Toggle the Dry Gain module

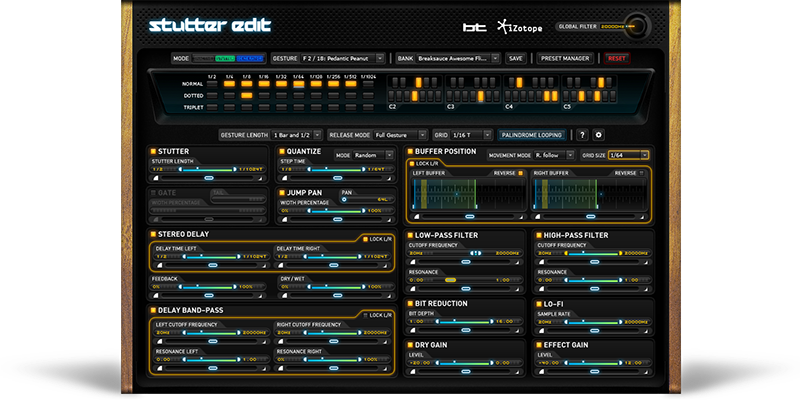(410, 345)
